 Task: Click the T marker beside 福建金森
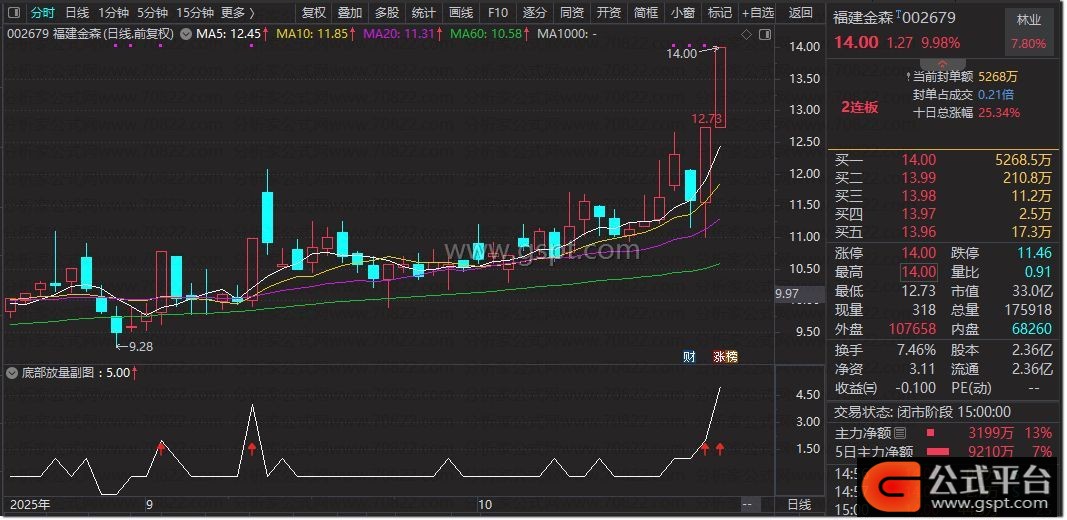(x=898, y=15)
